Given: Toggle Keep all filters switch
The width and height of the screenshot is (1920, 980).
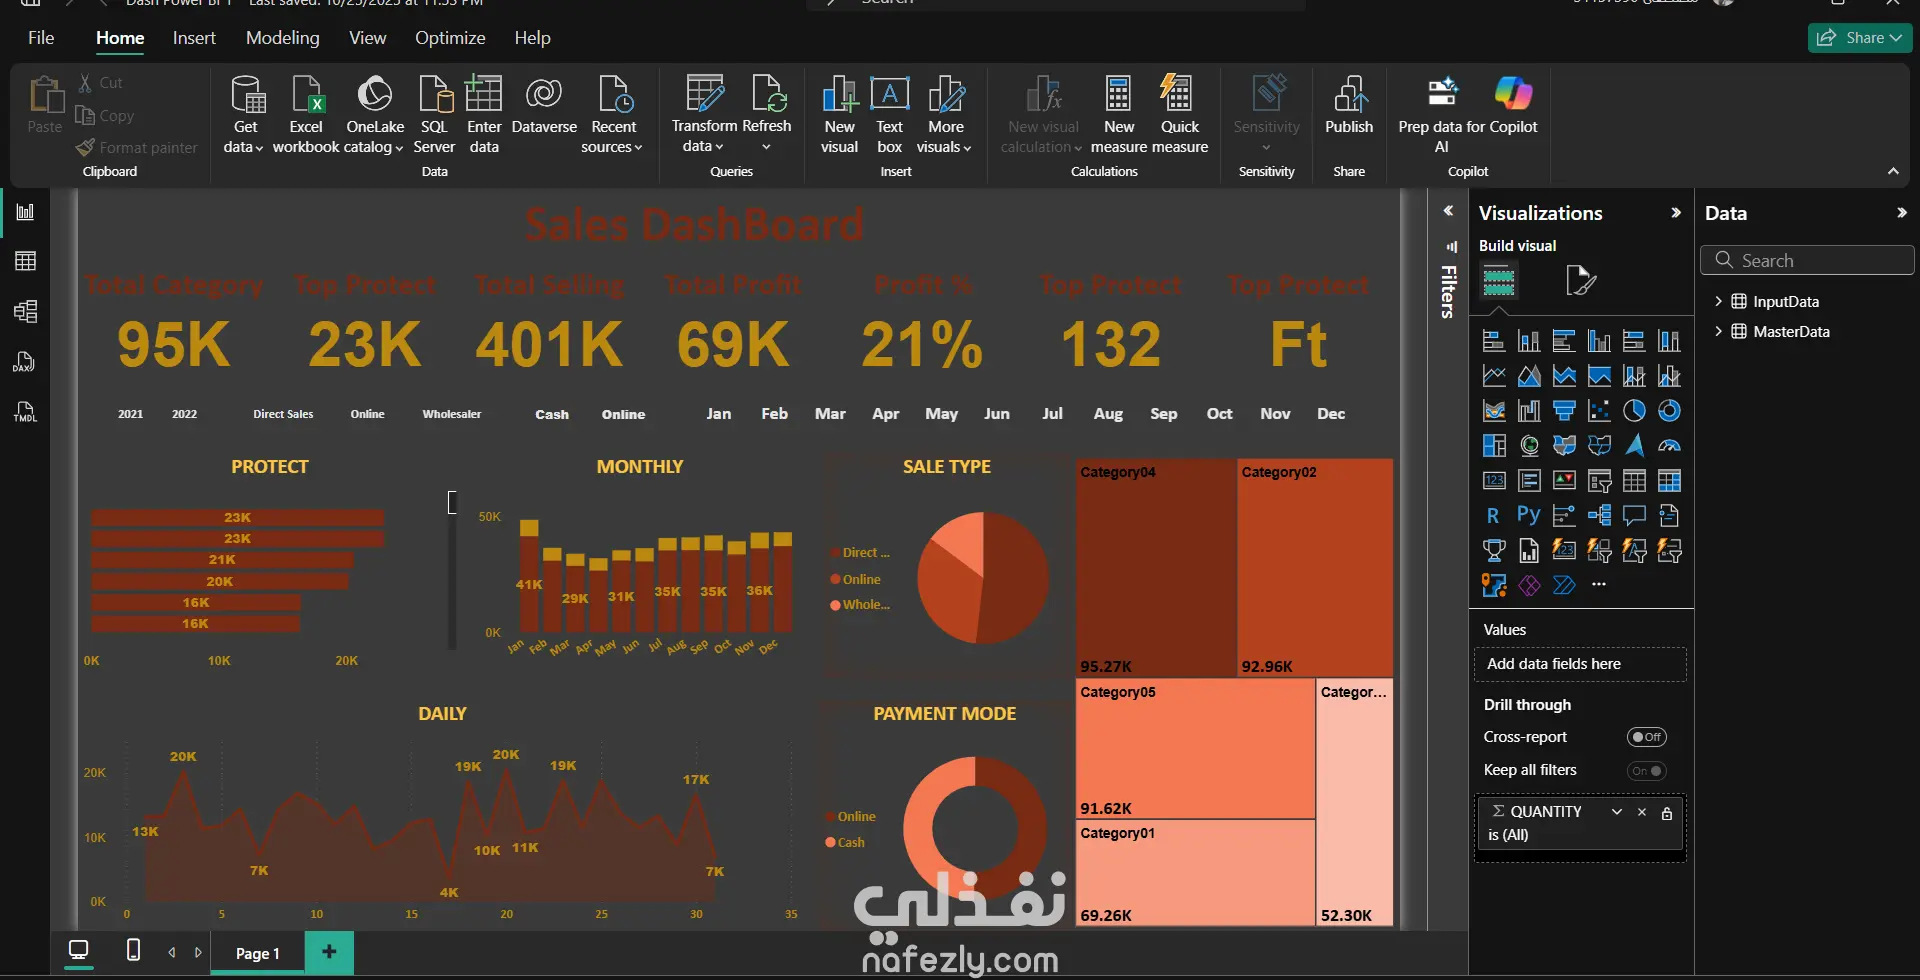Looking at the screenshot, I should (1646, 771).
